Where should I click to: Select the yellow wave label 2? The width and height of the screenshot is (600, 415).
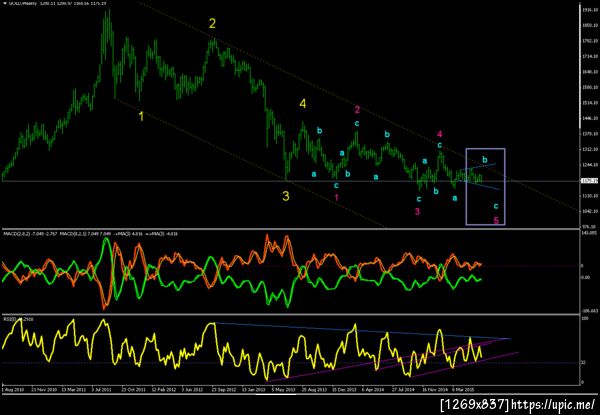[x=212, y=24]
